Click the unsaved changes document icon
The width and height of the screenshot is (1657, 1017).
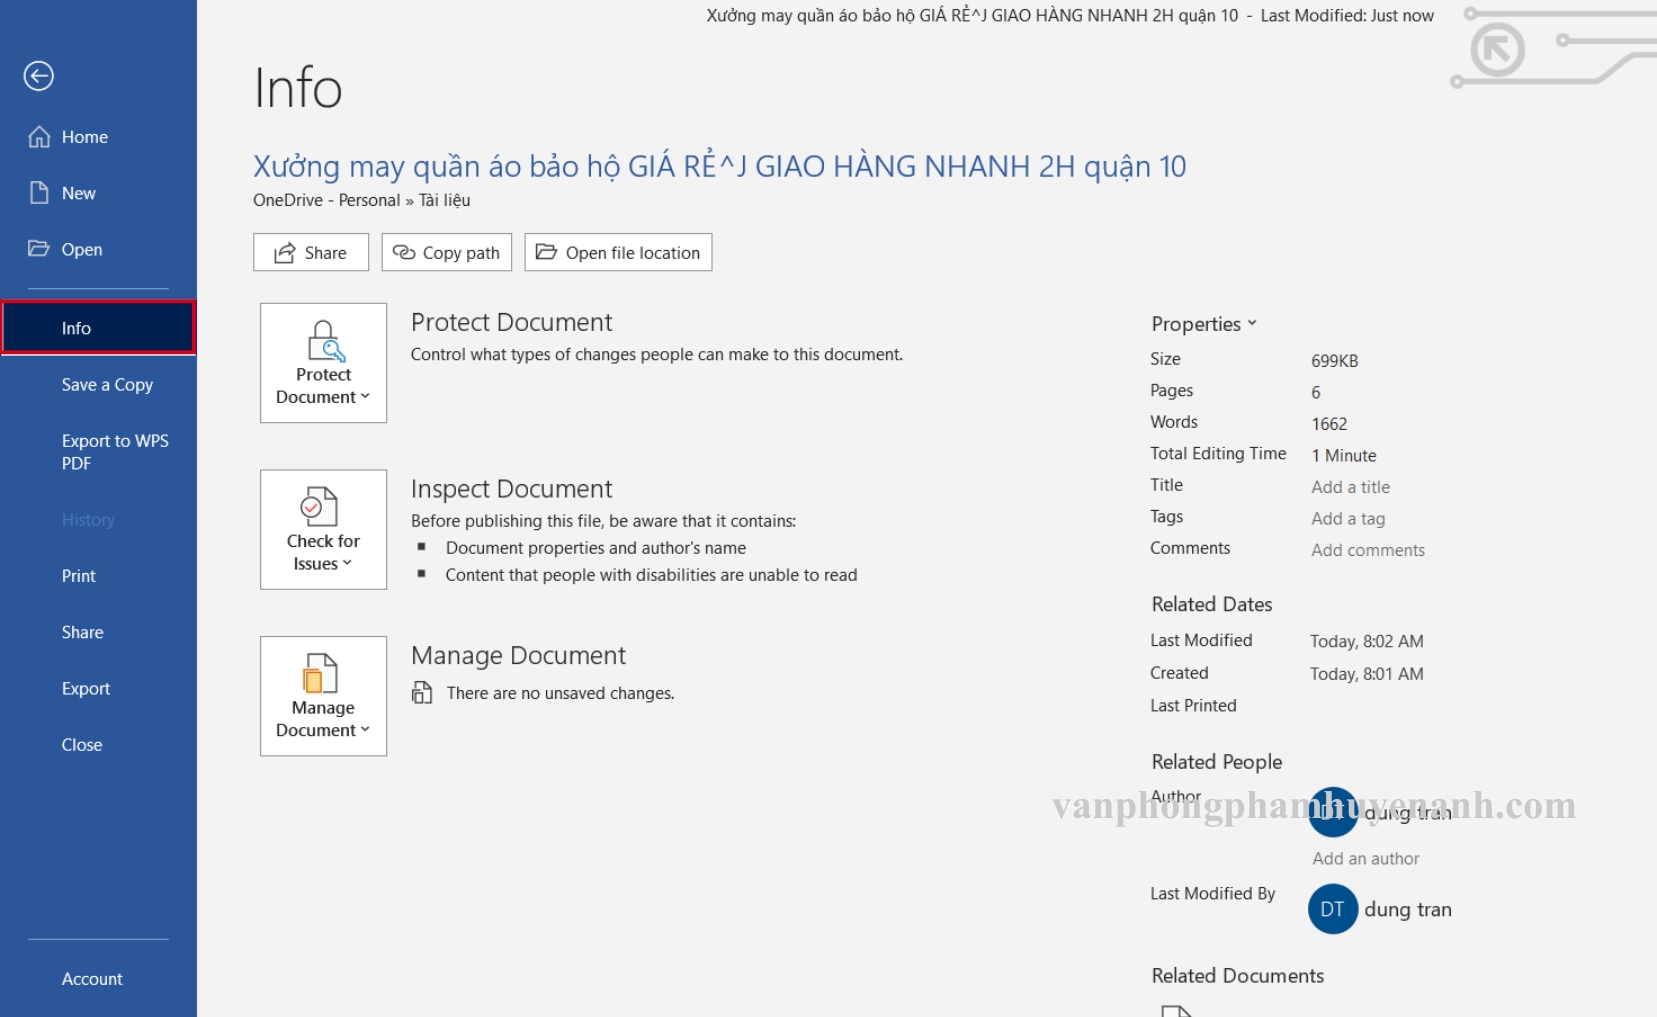tap(422, 692)
